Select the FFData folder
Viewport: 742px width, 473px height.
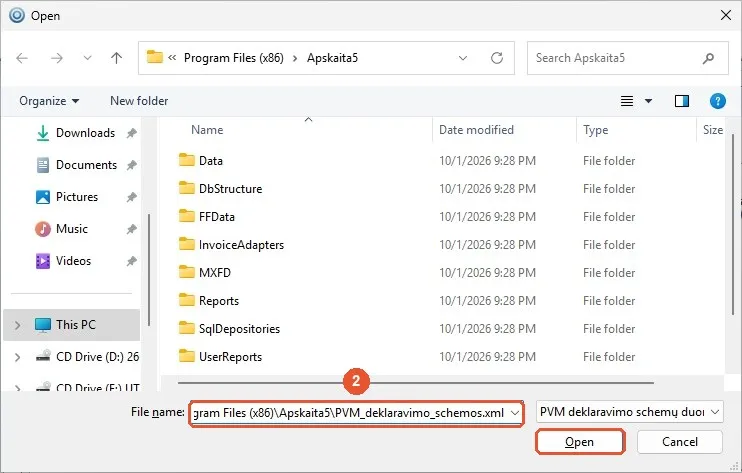click(217, 217)
